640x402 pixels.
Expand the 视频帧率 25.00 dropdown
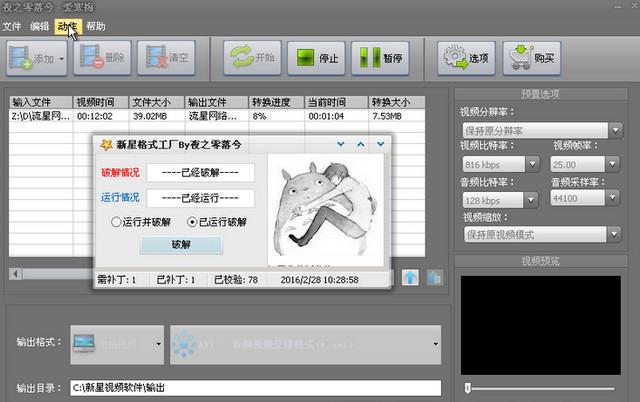point(612,164)
